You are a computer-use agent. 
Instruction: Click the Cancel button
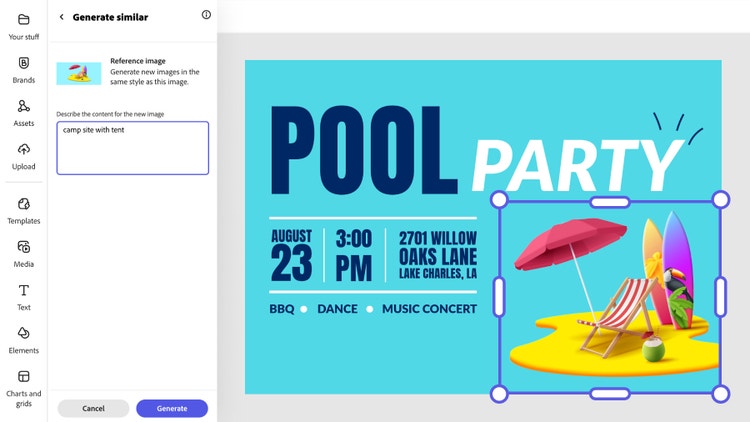tap(93, 408)
